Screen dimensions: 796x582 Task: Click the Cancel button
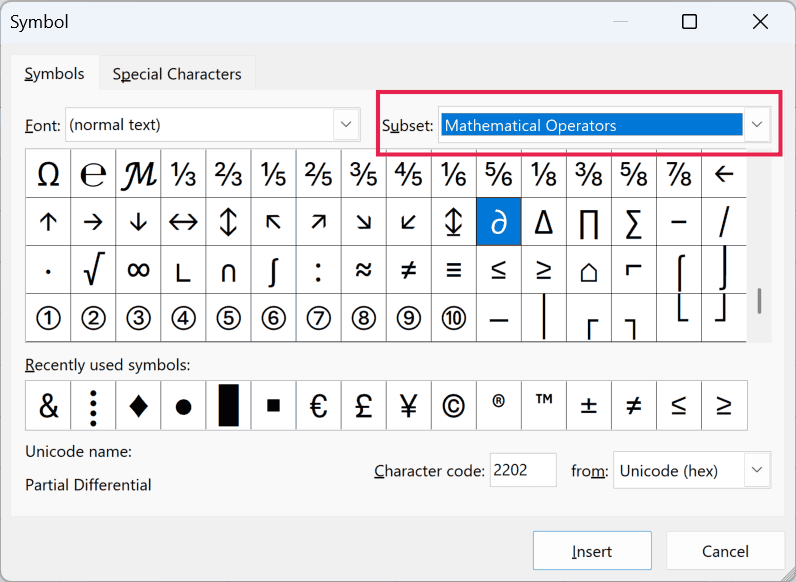point(725,551)
